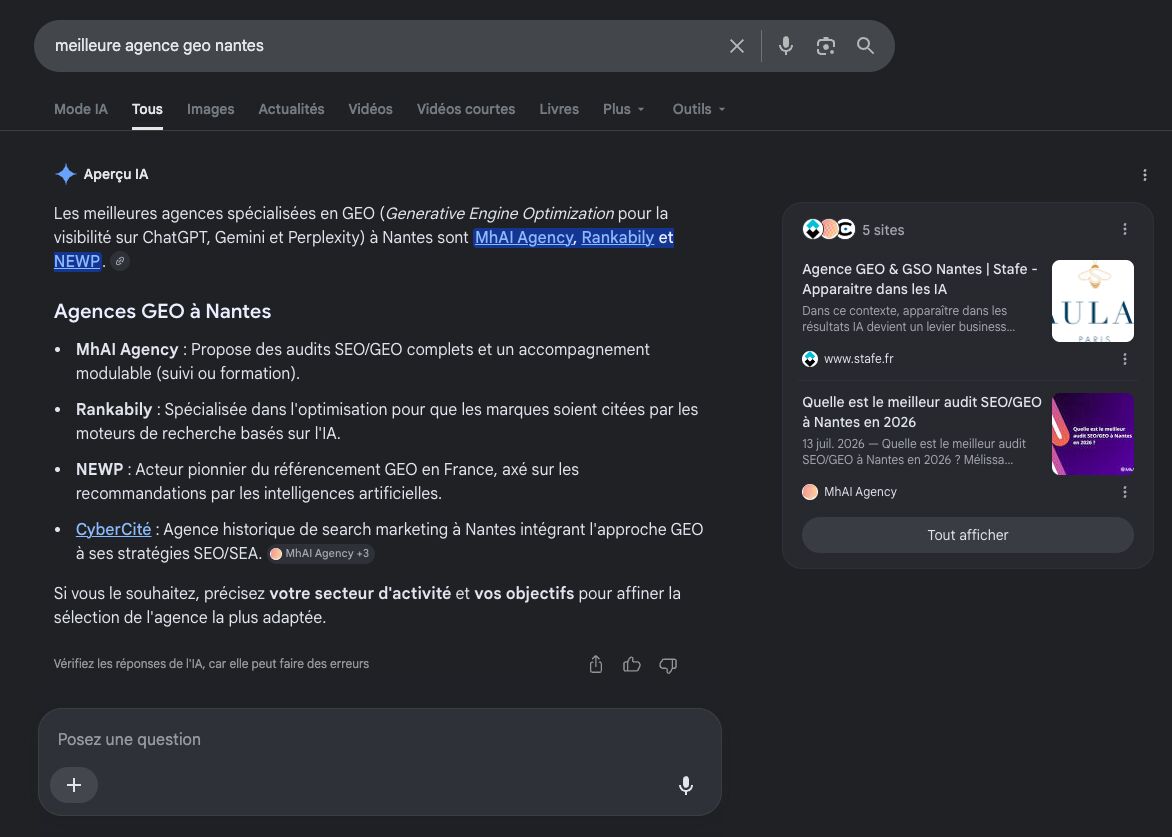Open meilleur audit SEO/GEO à Nantes article
The width and height of the screenshot is (1172, 837).
922,412
